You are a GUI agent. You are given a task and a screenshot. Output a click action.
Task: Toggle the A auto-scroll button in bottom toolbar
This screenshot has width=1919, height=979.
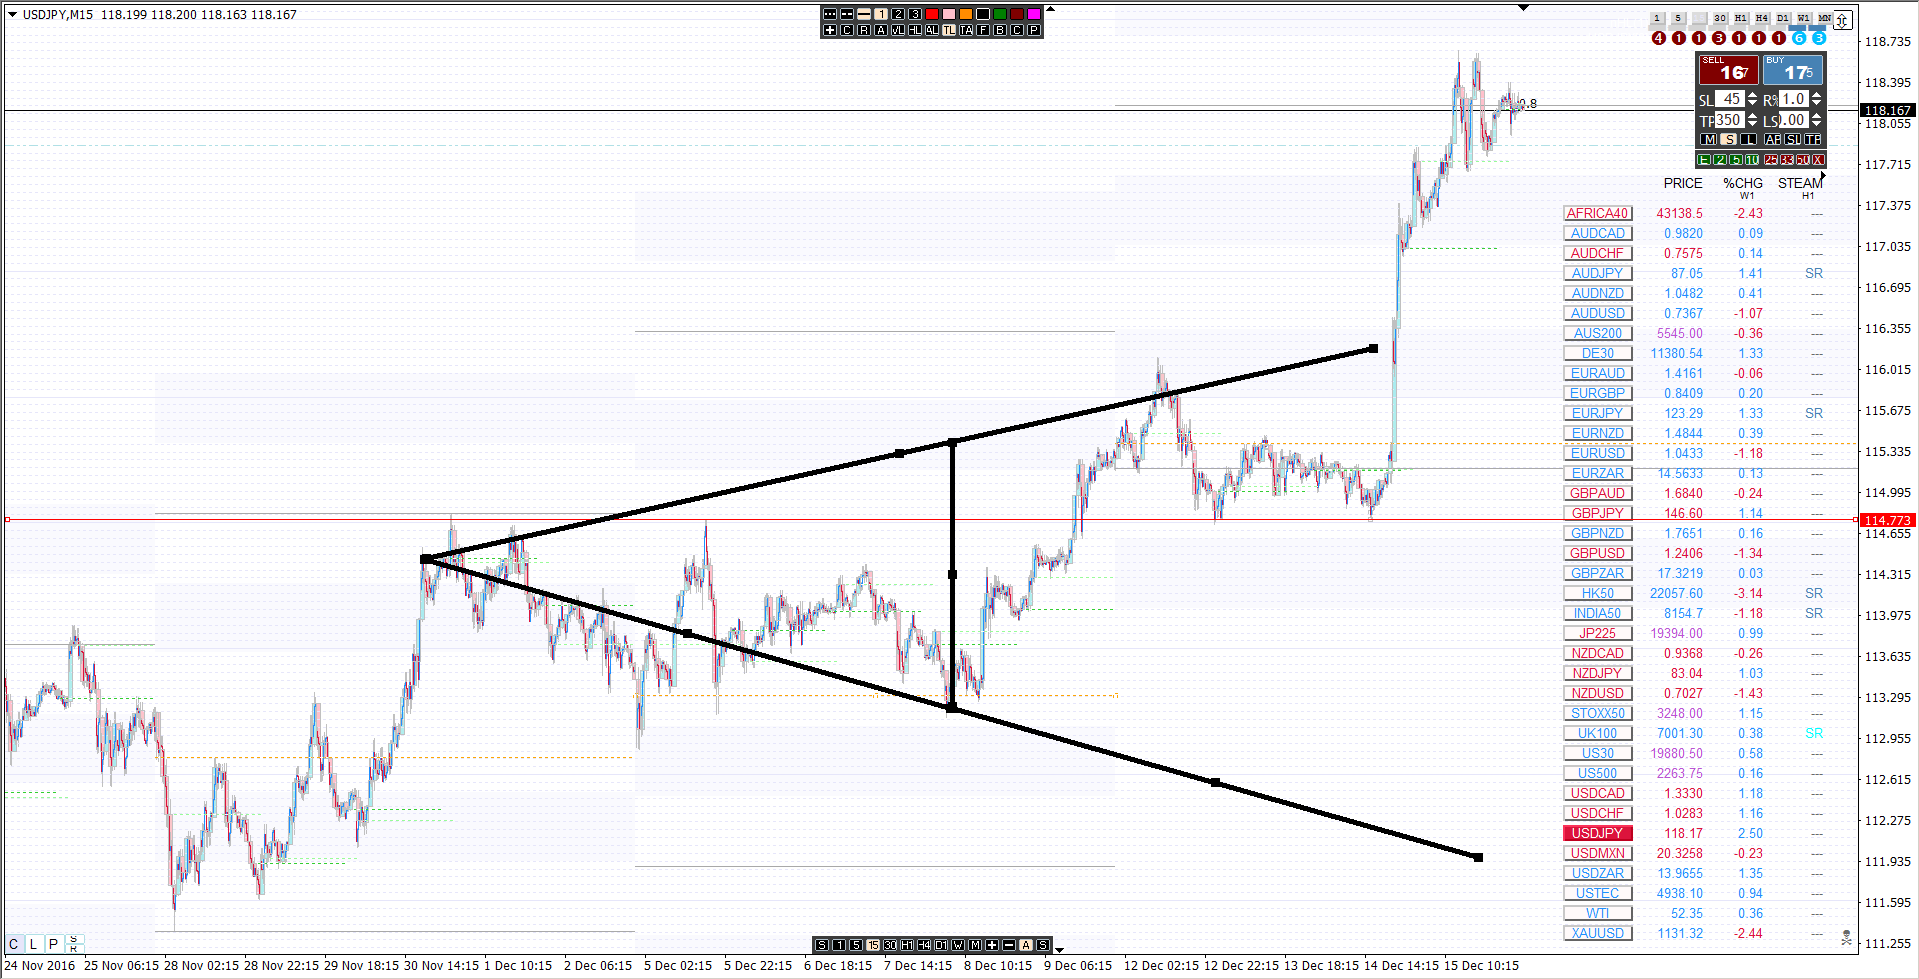coord(1026,945)
